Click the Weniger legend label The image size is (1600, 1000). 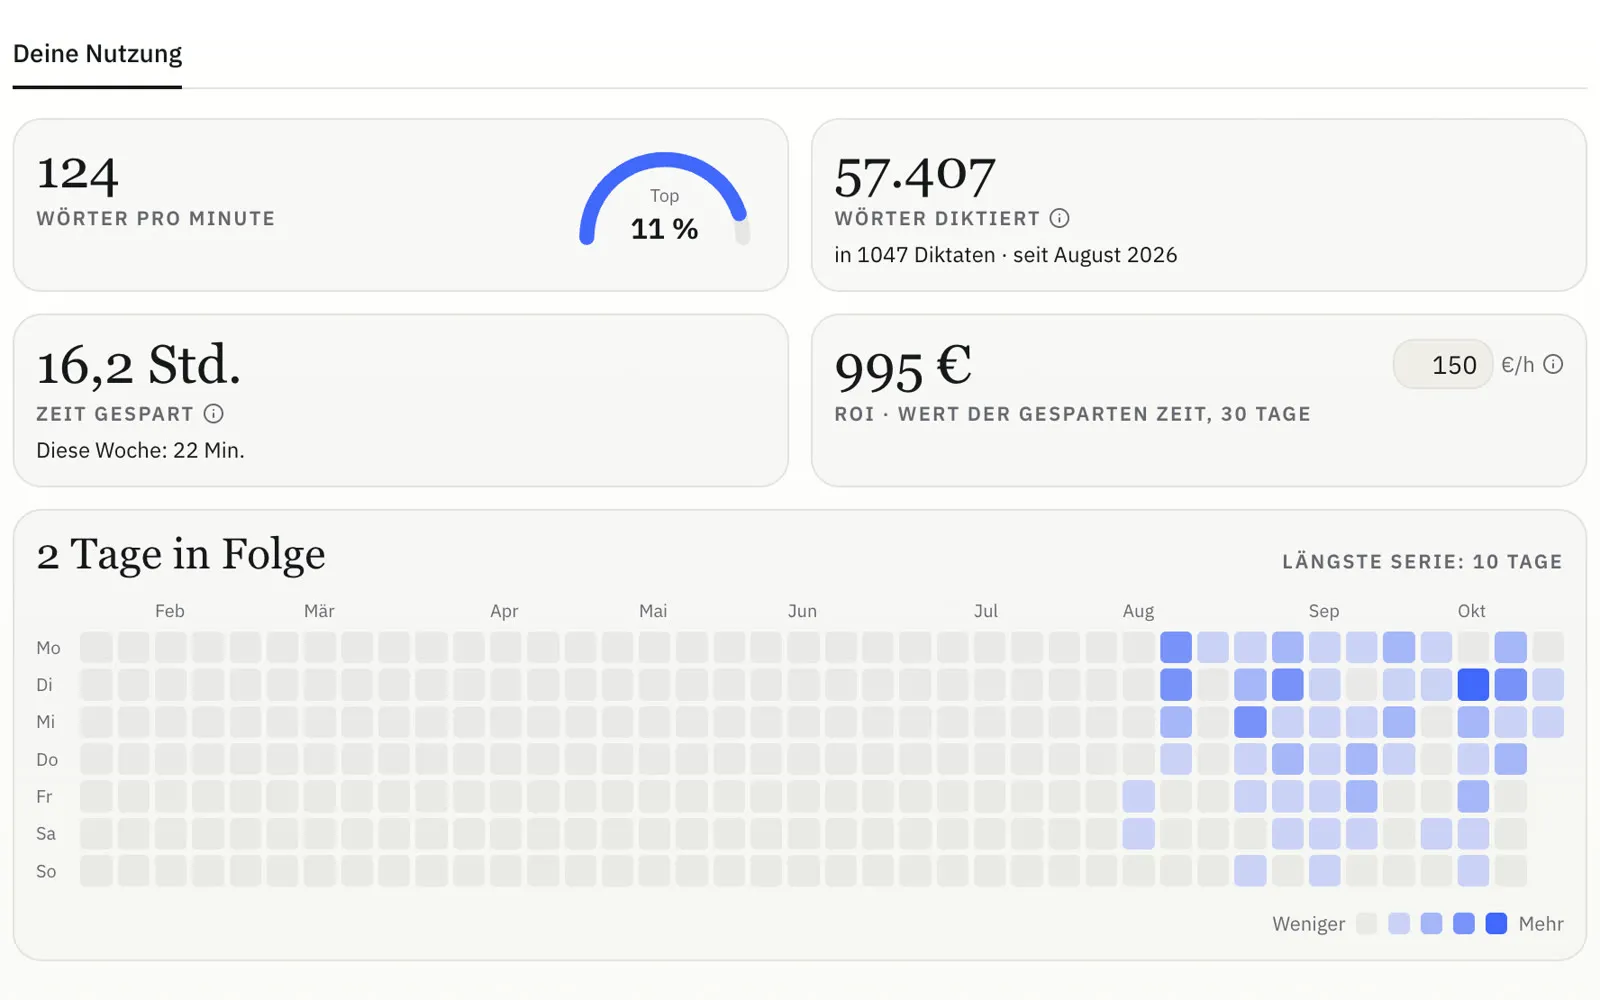tap(1308, 924)
